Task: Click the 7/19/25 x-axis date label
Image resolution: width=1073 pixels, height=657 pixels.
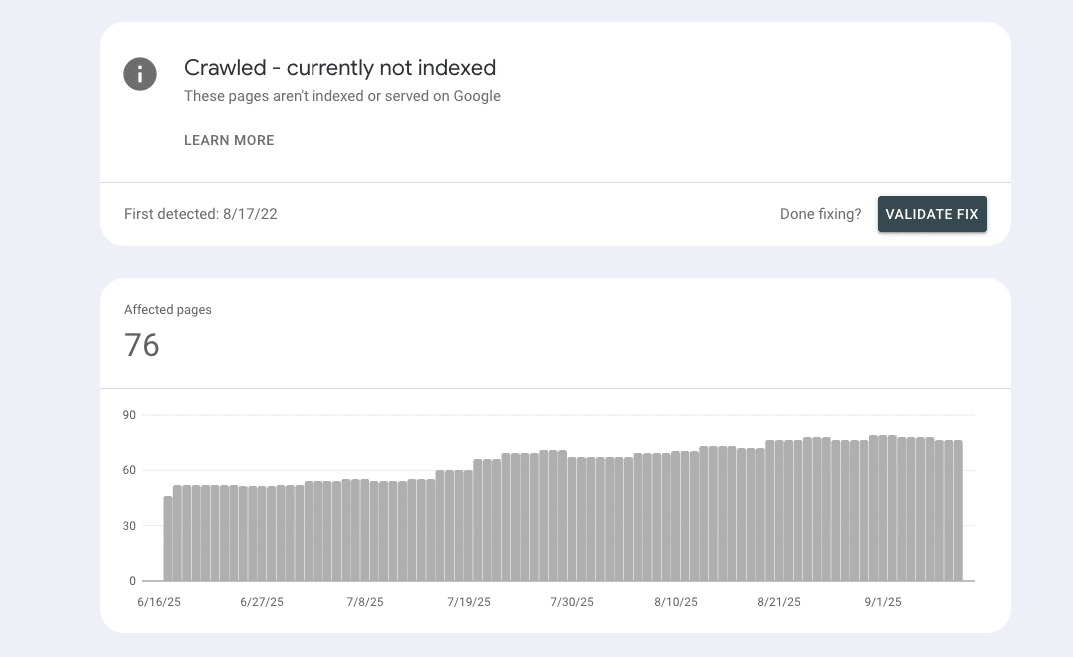Action: [469, 602]
